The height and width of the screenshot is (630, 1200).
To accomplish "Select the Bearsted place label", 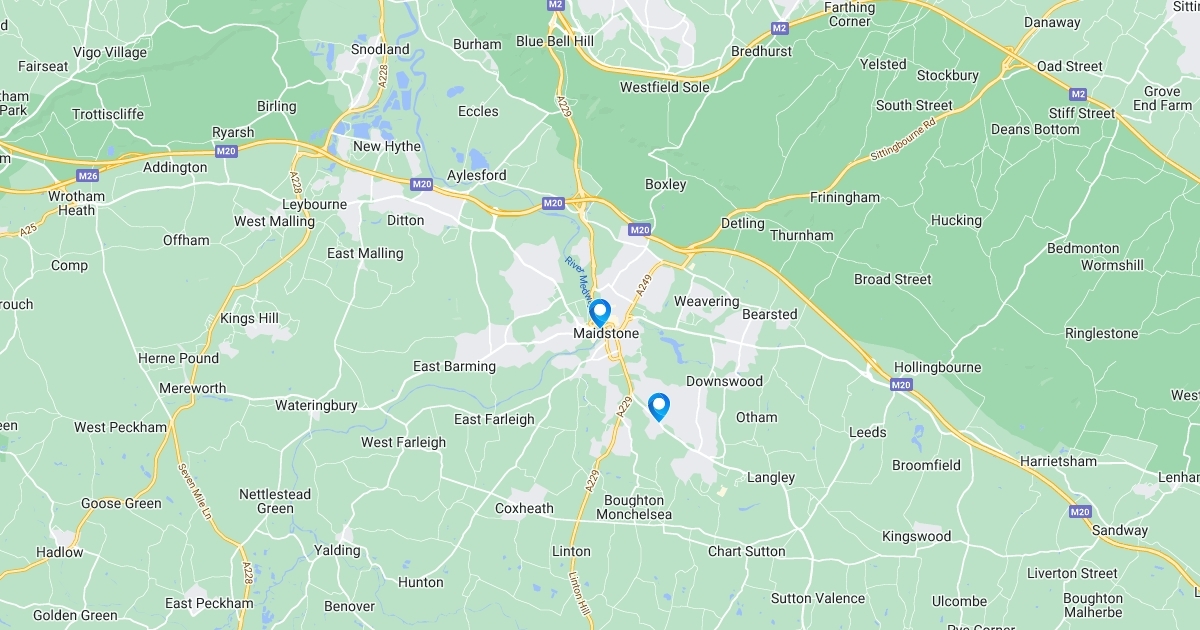I will (770, 314).
